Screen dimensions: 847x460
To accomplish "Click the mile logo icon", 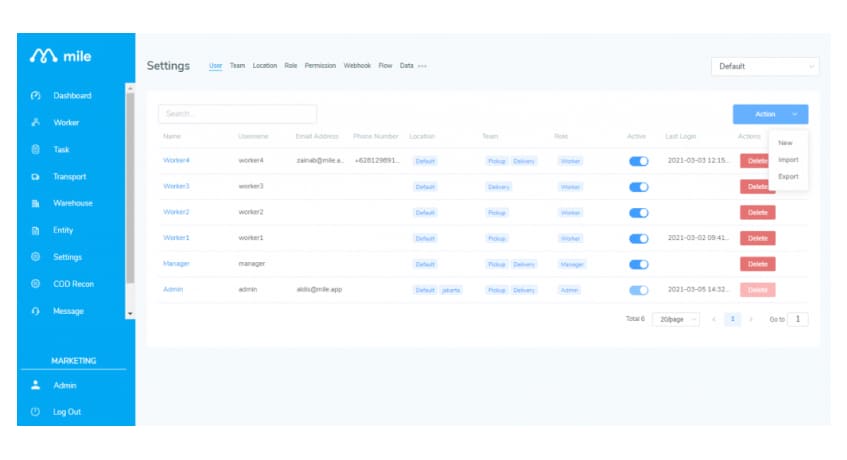I will (43, 56).
